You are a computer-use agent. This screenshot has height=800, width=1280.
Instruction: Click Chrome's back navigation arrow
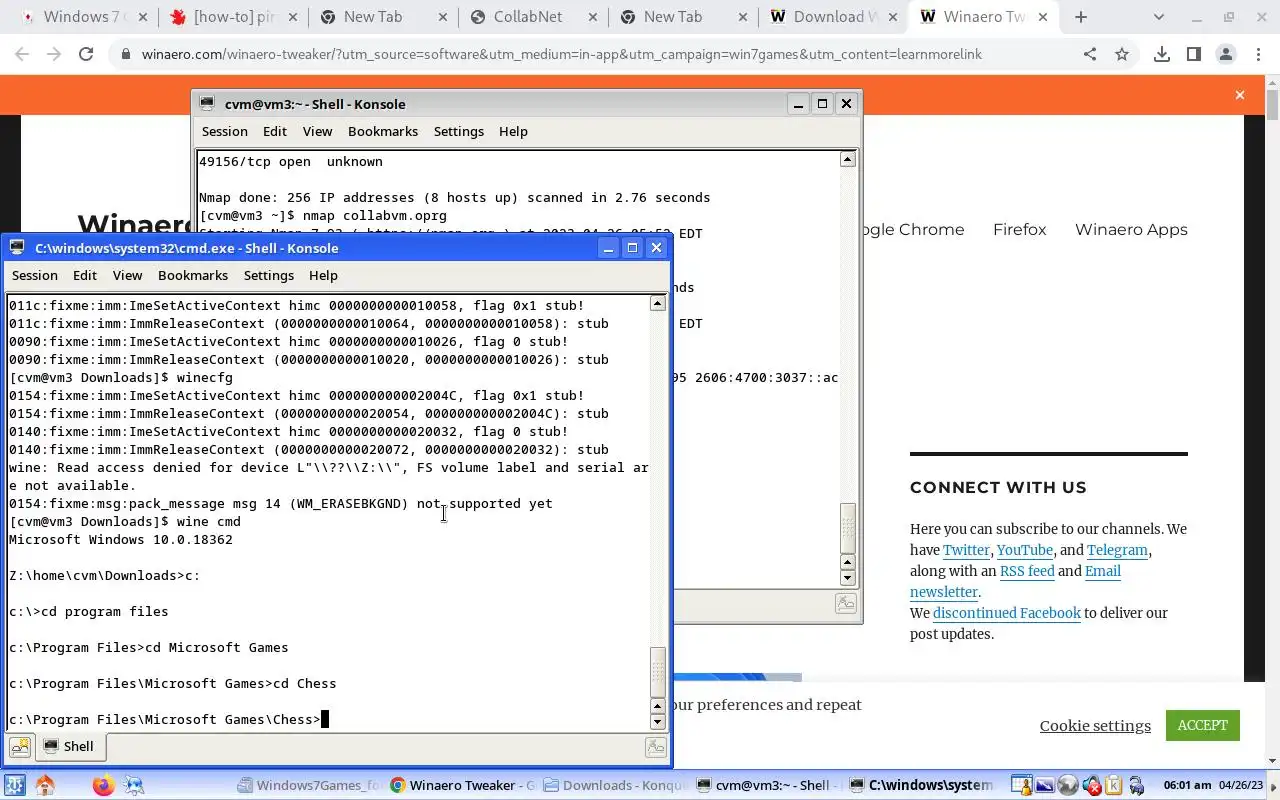23,54
